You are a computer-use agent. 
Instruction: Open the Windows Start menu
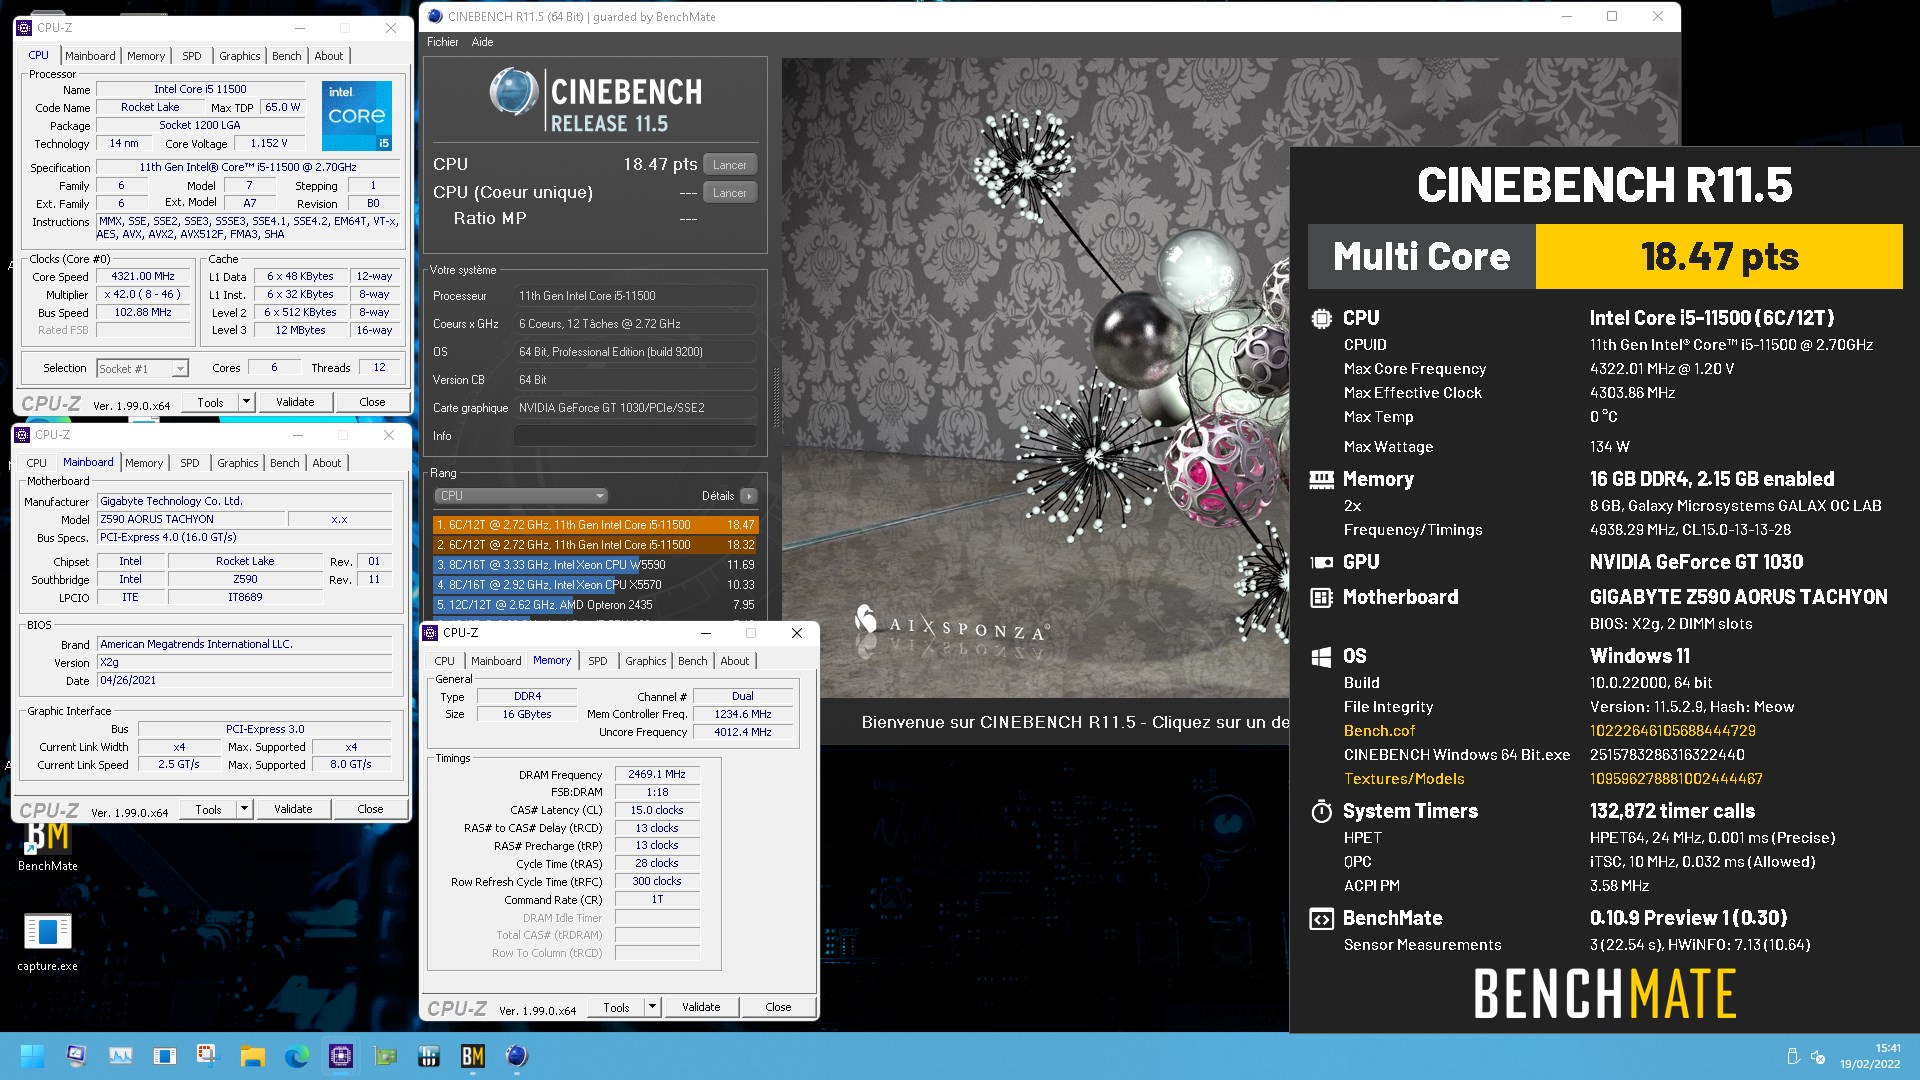click(x=32, y=1056)
